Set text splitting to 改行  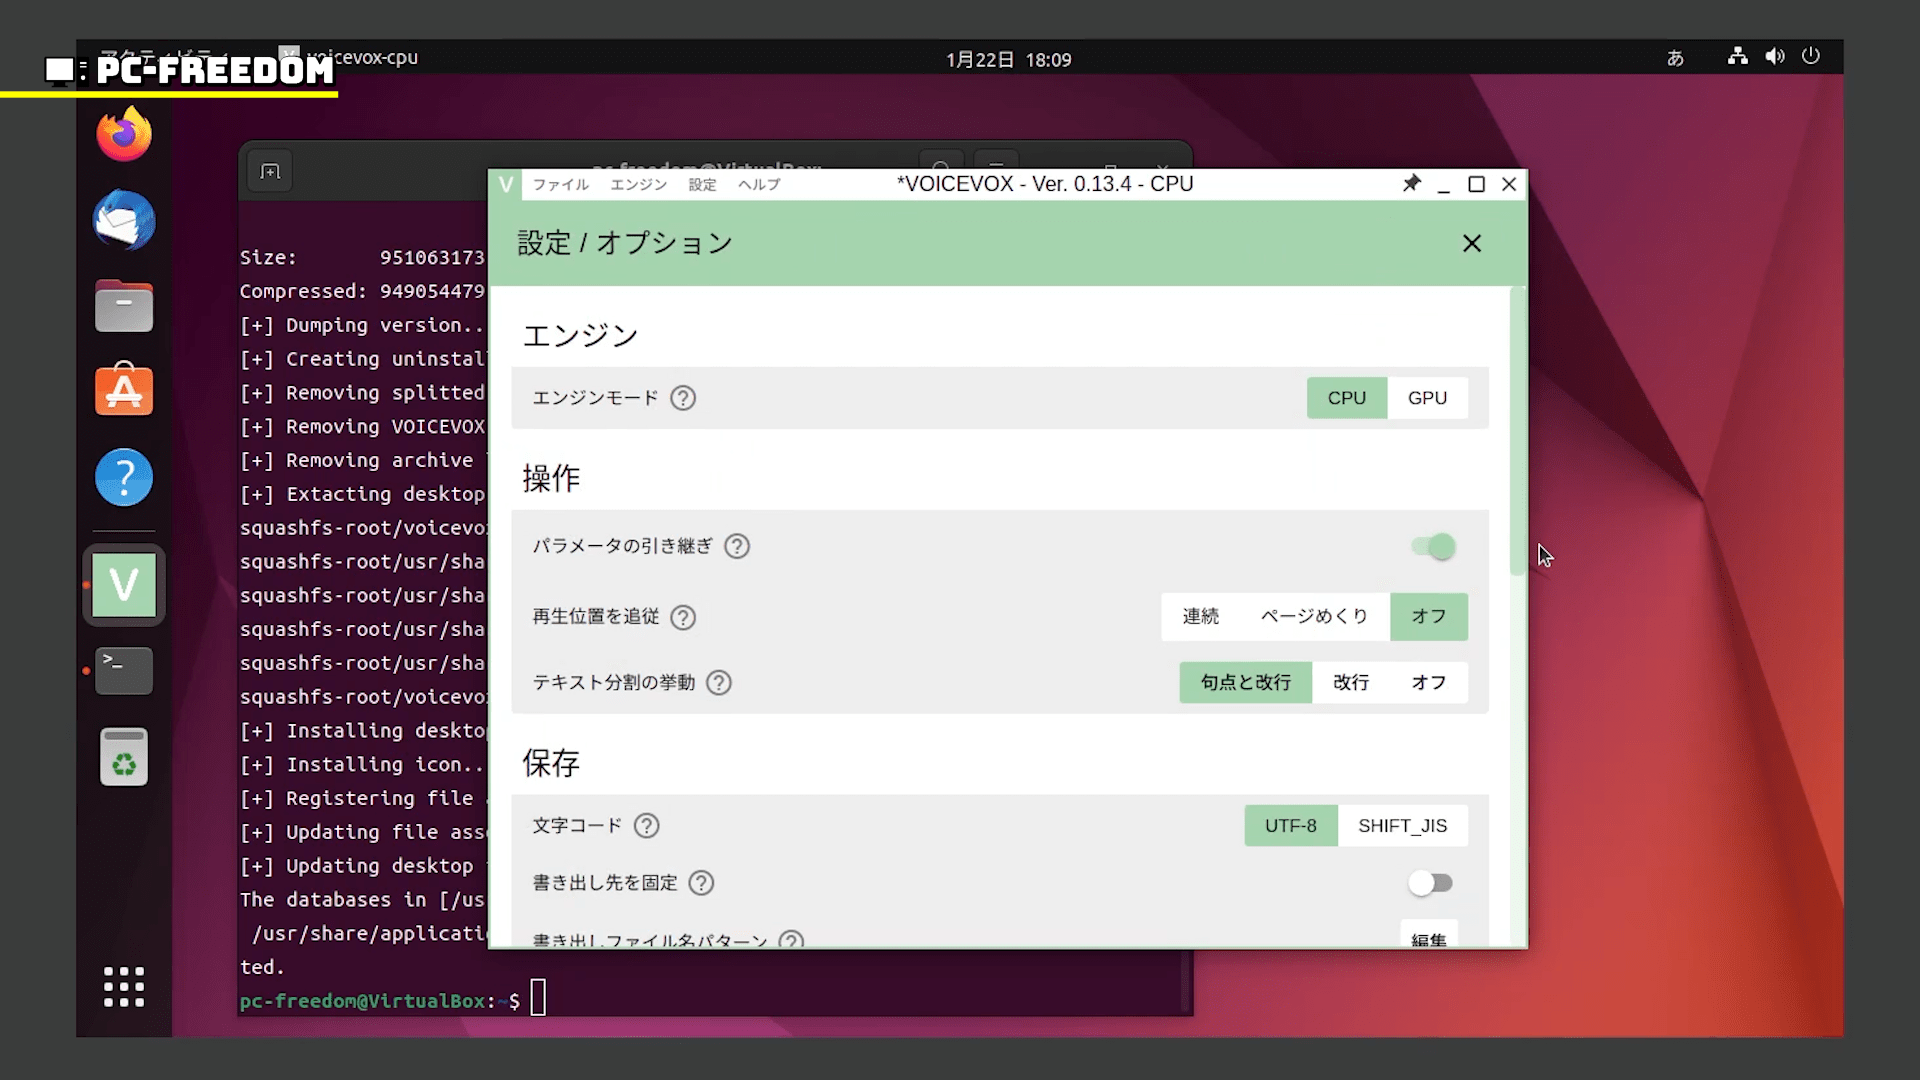(x=1350, y=683)
